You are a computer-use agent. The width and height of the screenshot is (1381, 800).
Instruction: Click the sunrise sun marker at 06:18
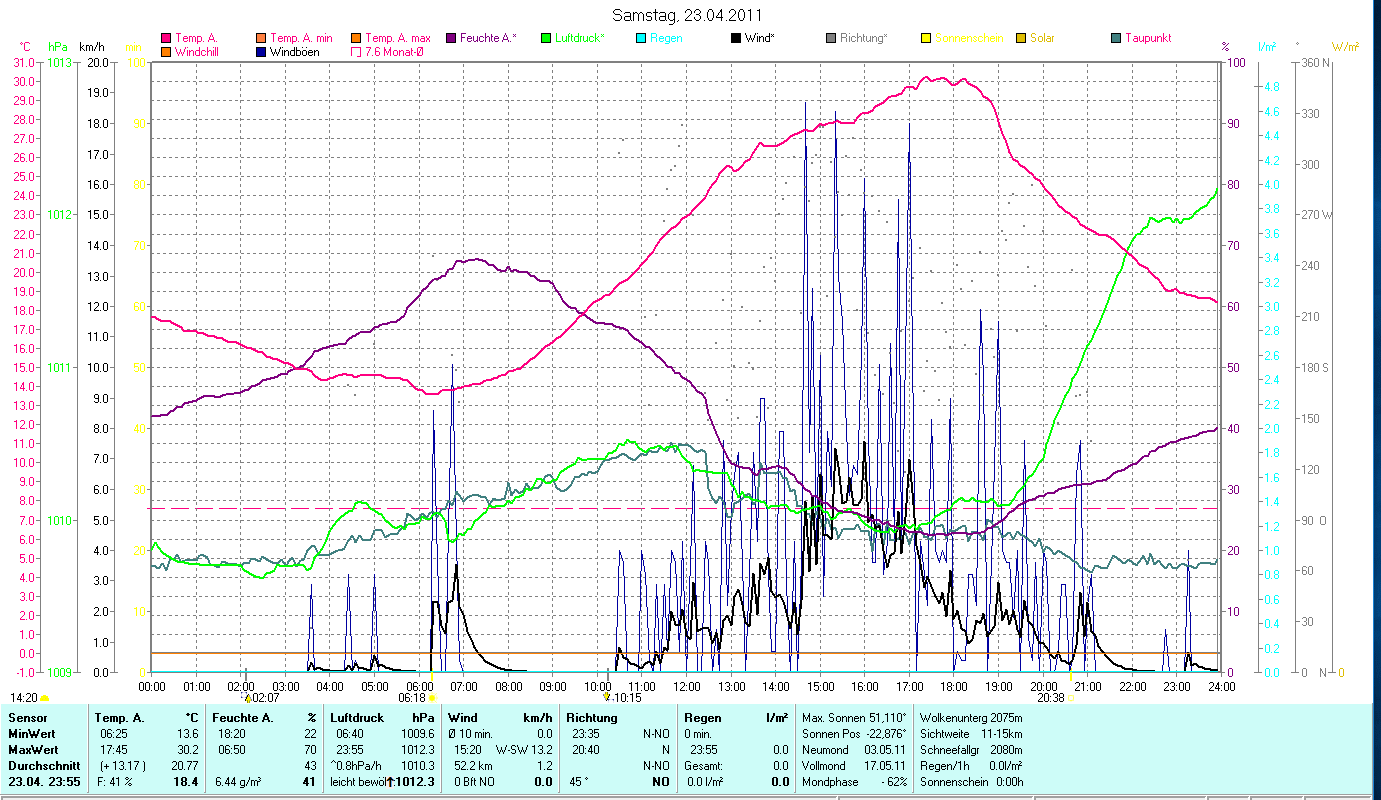[432, 698]
